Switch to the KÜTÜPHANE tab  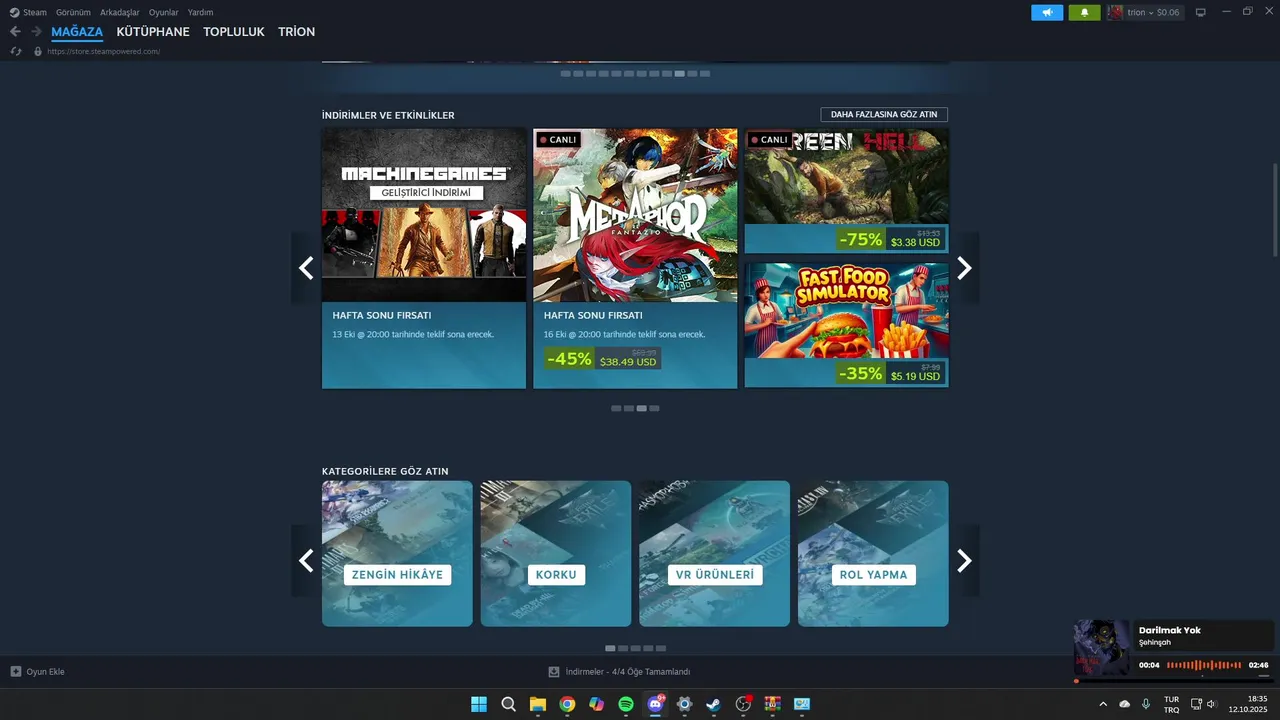[x=153, y=32]
